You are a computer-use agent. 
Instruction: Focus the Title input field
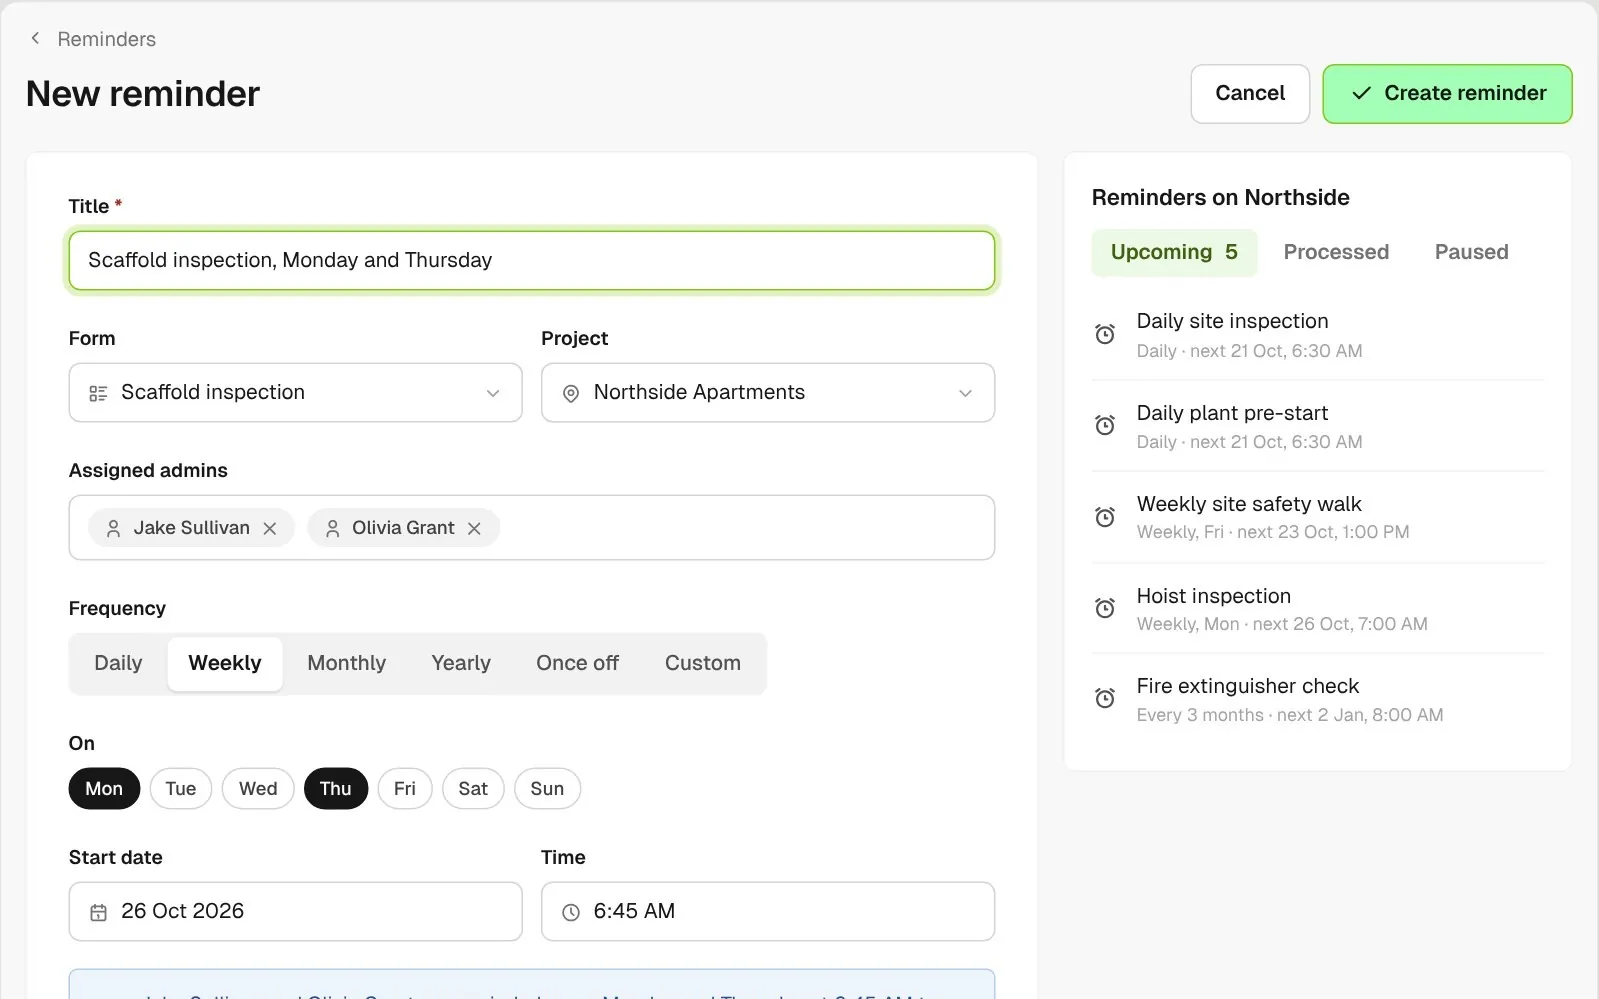(532, 261)
